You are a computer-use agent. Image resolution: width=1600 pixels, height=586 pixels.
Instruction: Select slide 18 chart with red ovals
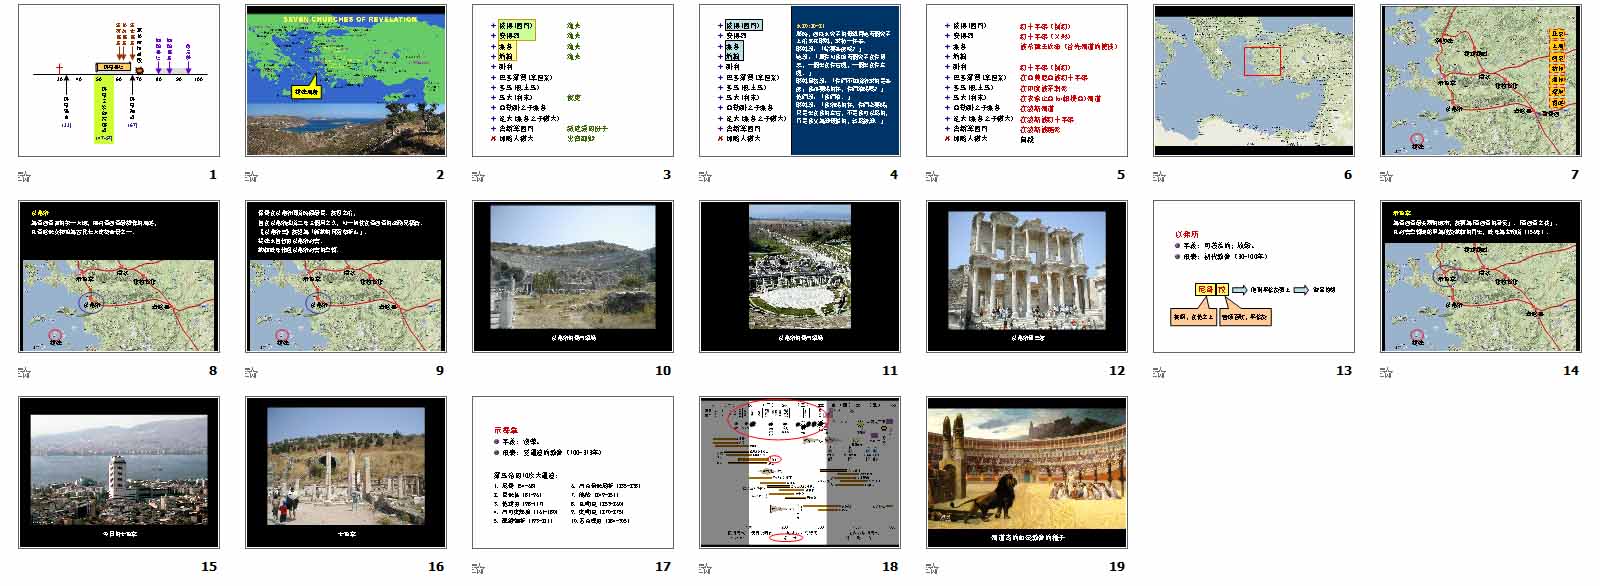click(800, 472)
